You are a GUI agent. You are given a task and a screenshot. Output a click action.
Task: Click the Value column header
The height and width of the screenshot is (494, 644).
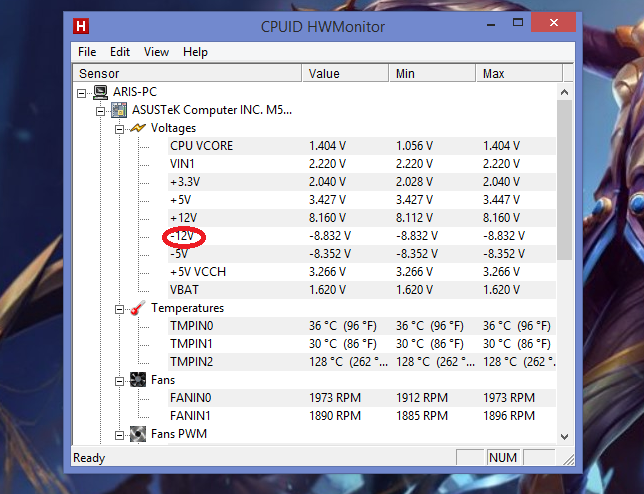[x=345, y=74]
